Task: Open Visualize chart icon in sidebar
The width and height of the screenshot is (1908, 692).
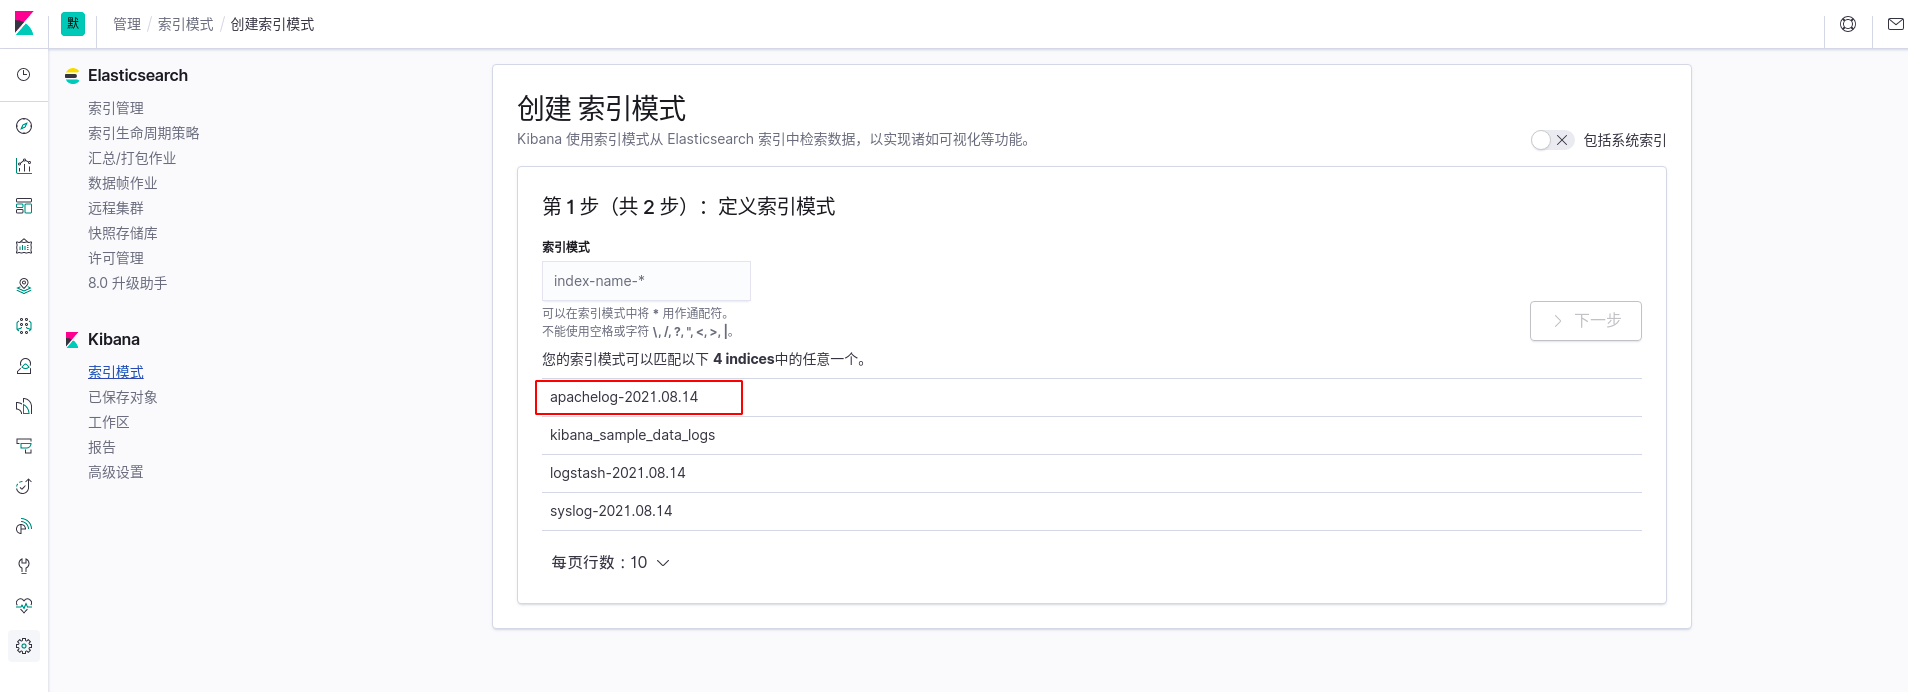Action: click(24, 166)
